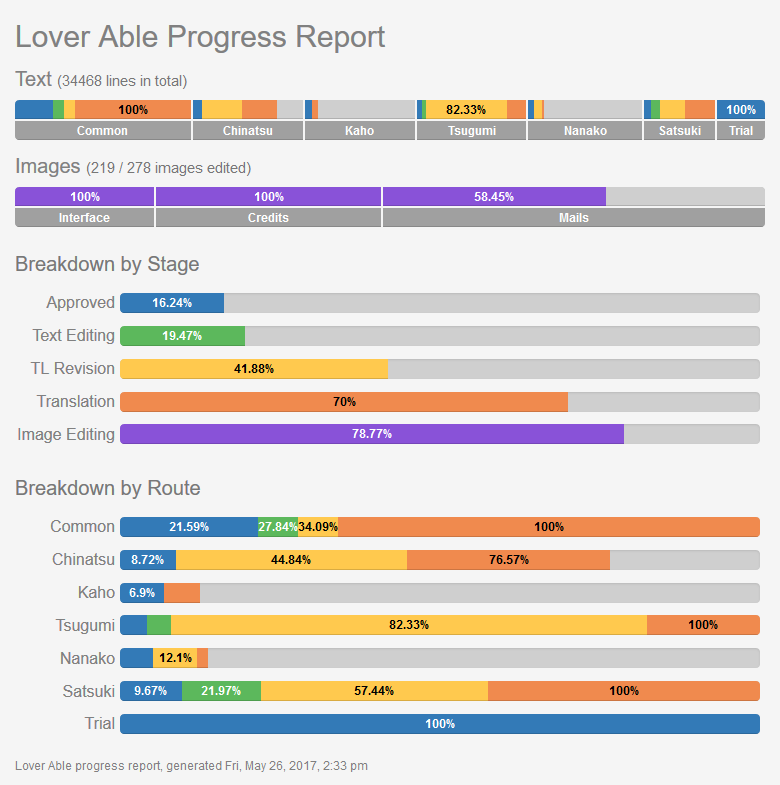Image resolution: width=780 pixels, height=785 pixels.
Task: Select the Credits label under Images
Action: pyautogui.click(x=268, y=218)
